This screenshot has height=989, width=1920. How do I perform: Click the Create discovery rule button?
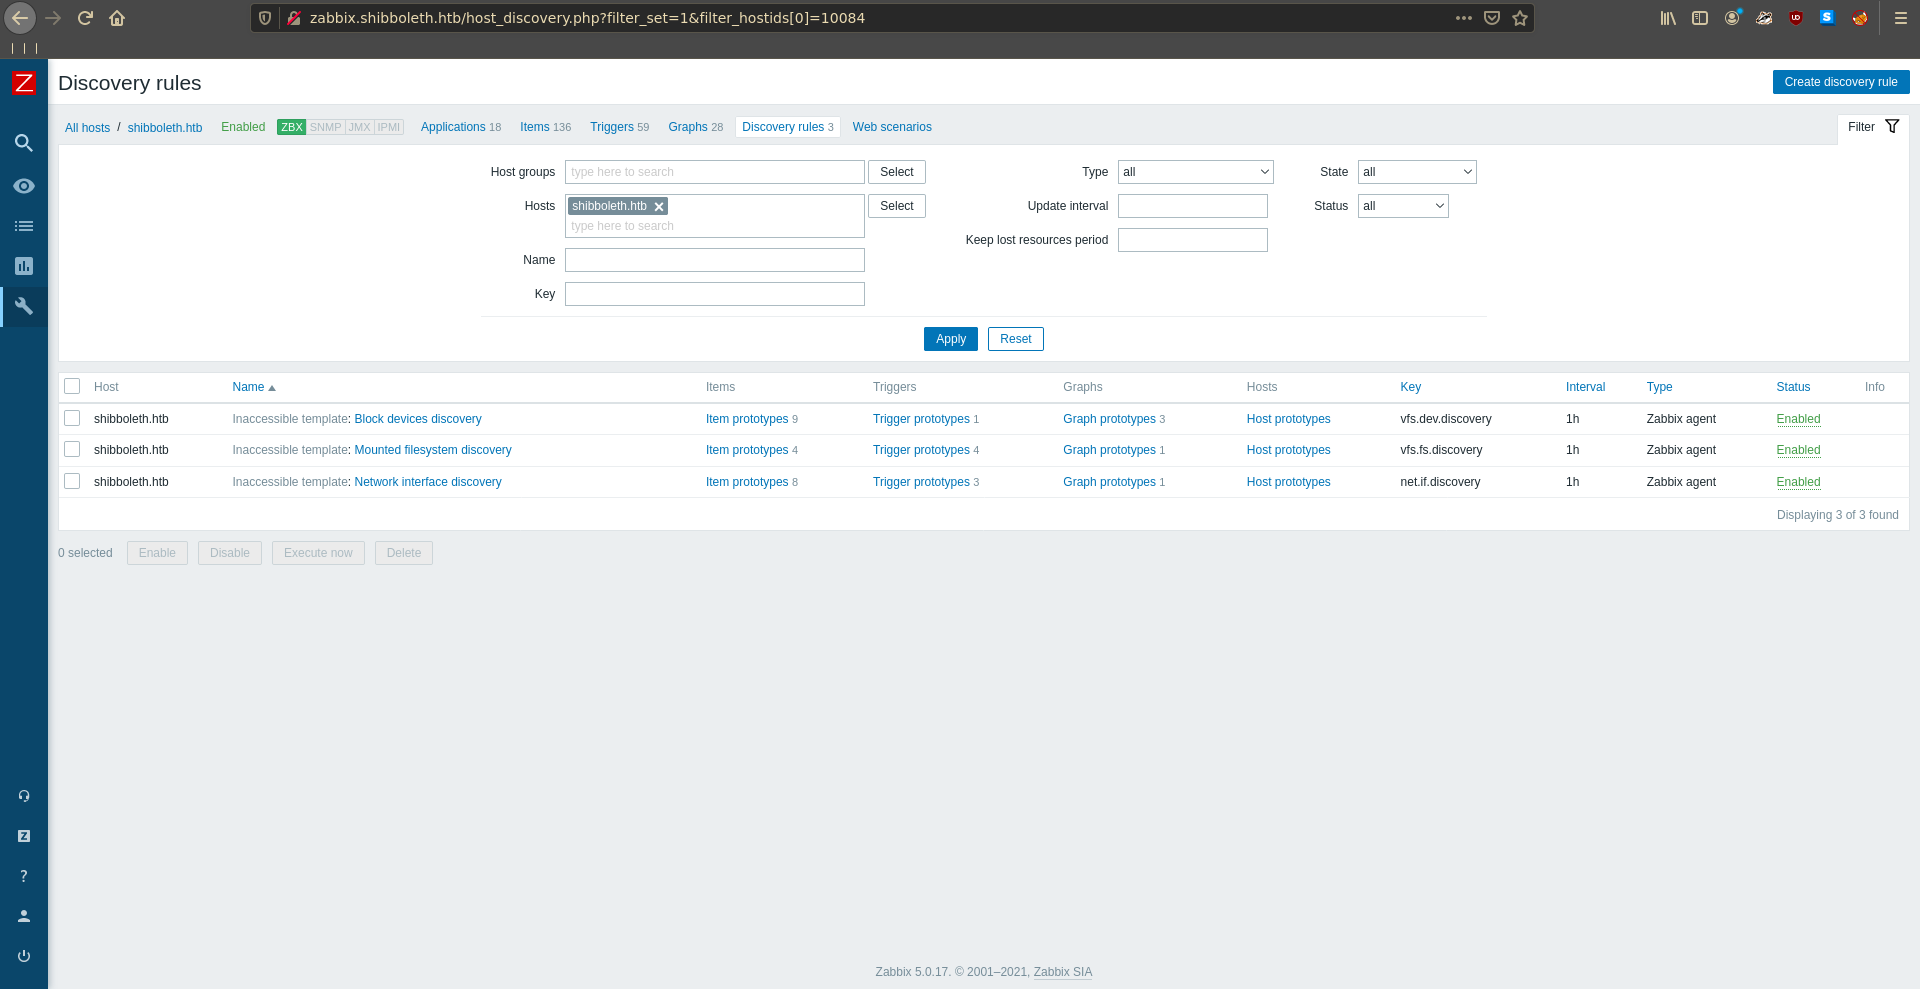pos(1840,82)
